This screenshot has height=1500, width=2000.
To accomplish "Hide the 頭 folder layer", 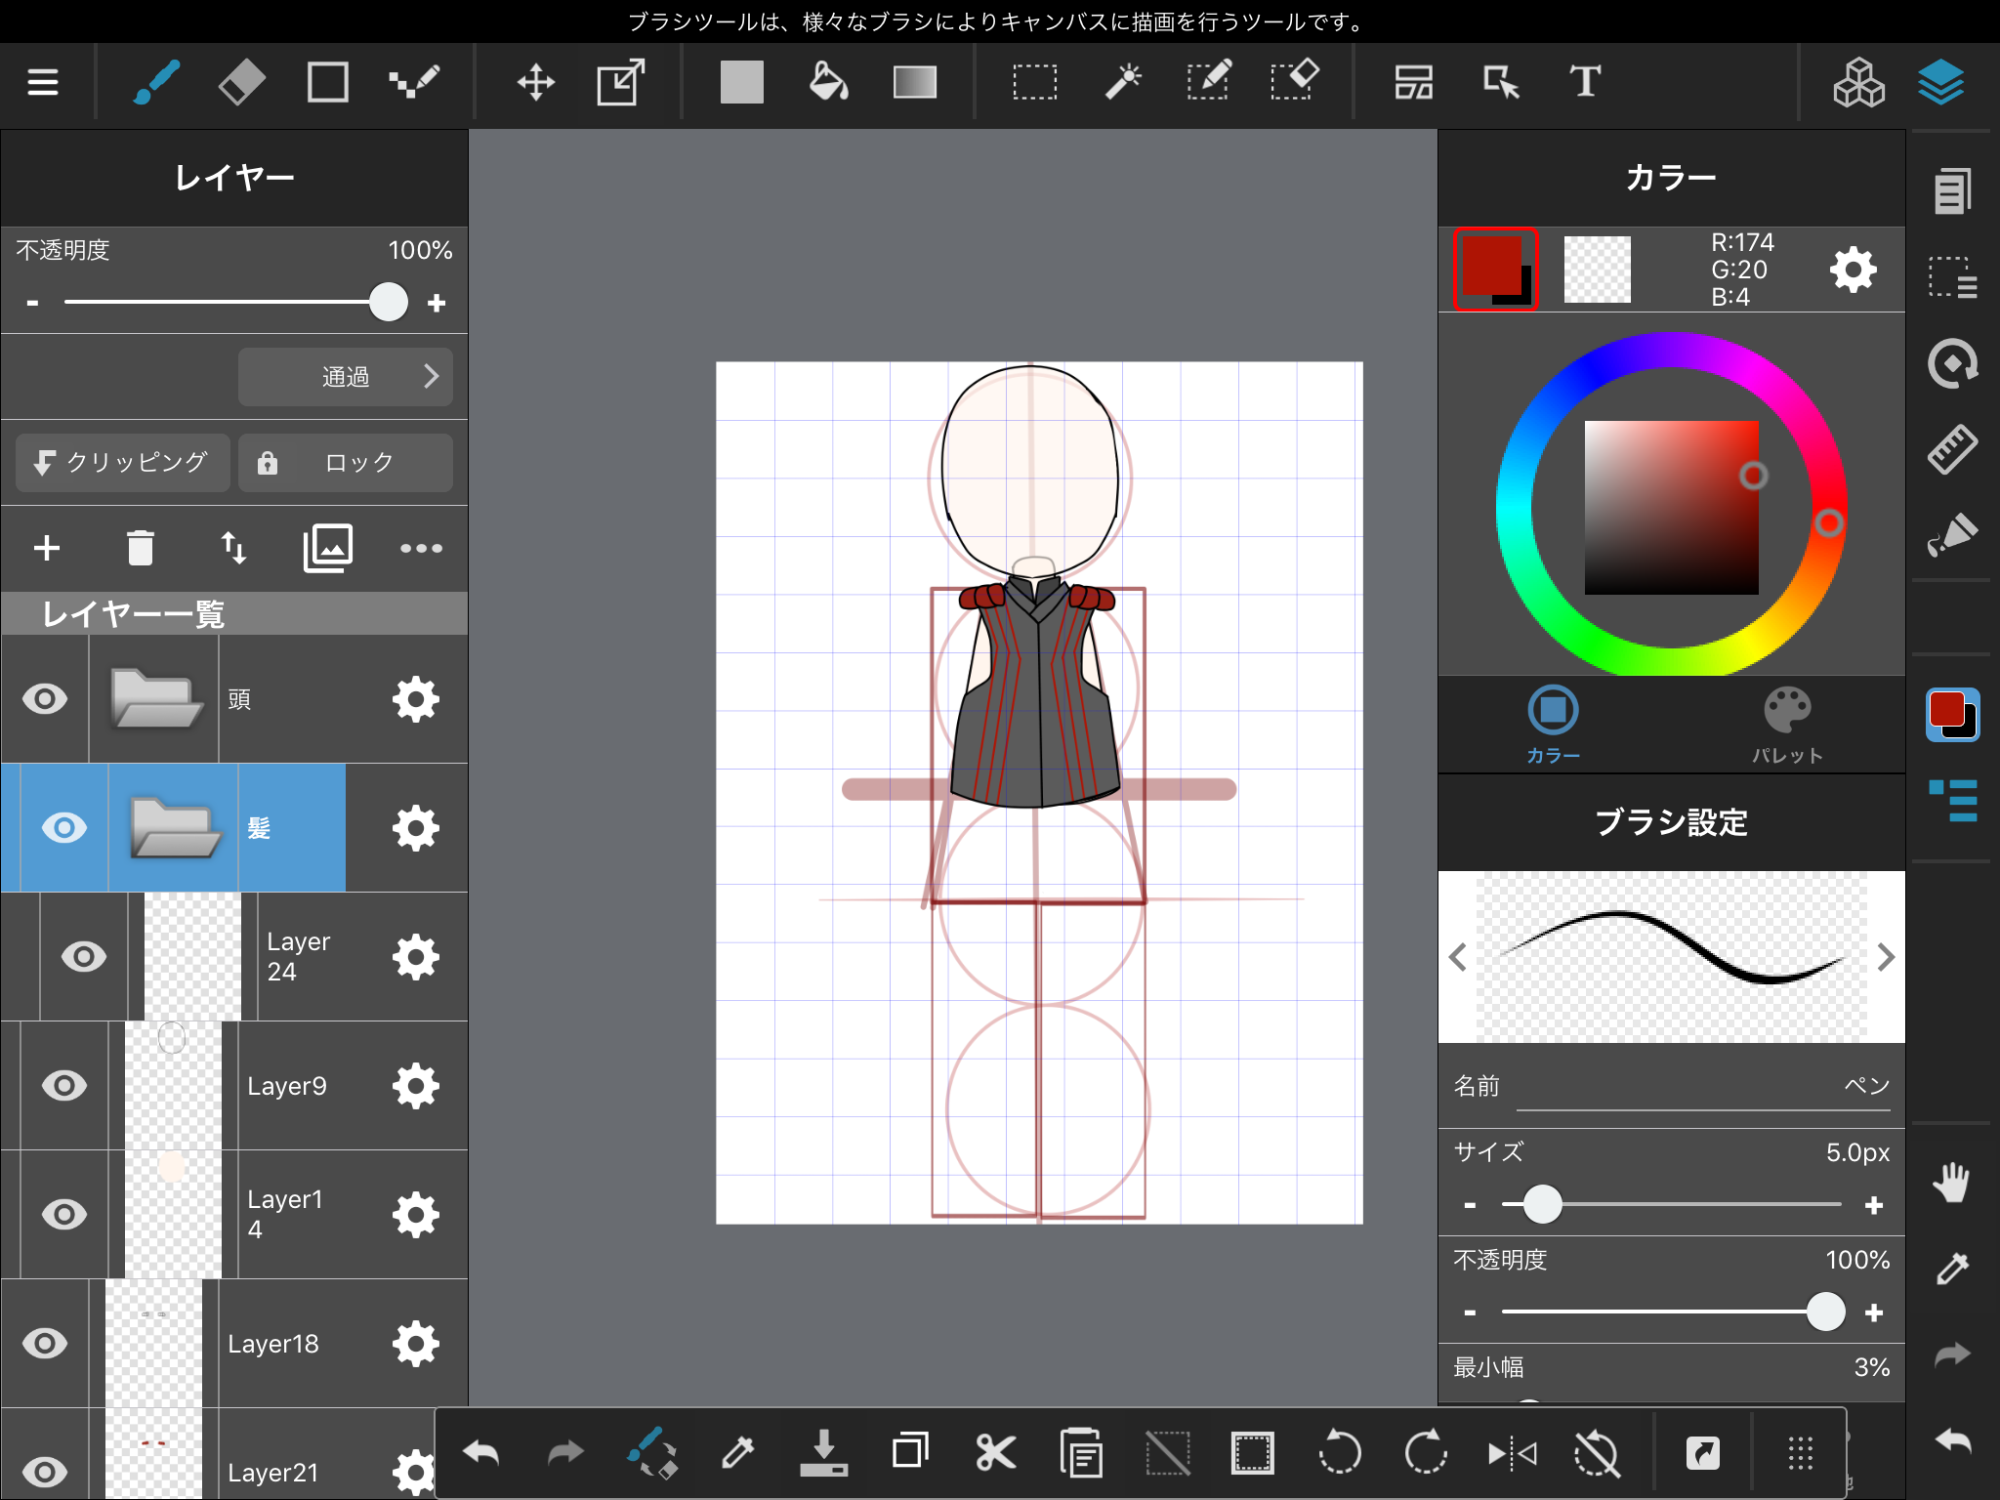I will [x=45, y=699].
